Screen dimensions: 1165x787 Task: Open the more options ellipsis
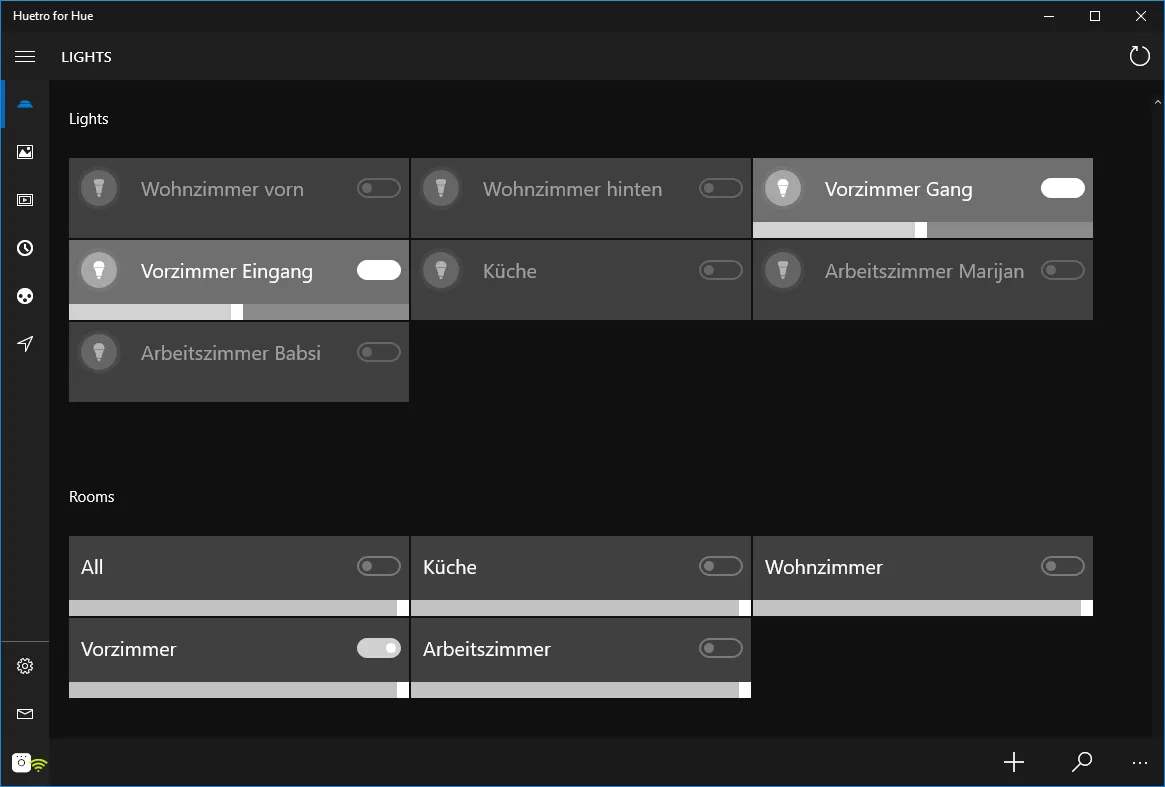(1140, 762)
